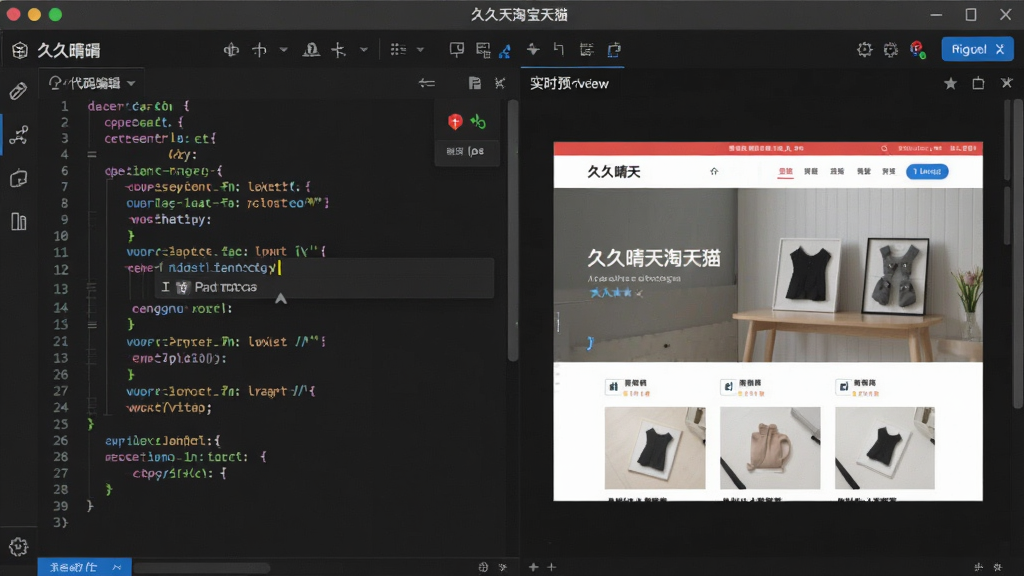Open dropdown arrow after the second toolbar icon
The width and height of the screenshot is (1024, 576).
click(x=283, y=50)
